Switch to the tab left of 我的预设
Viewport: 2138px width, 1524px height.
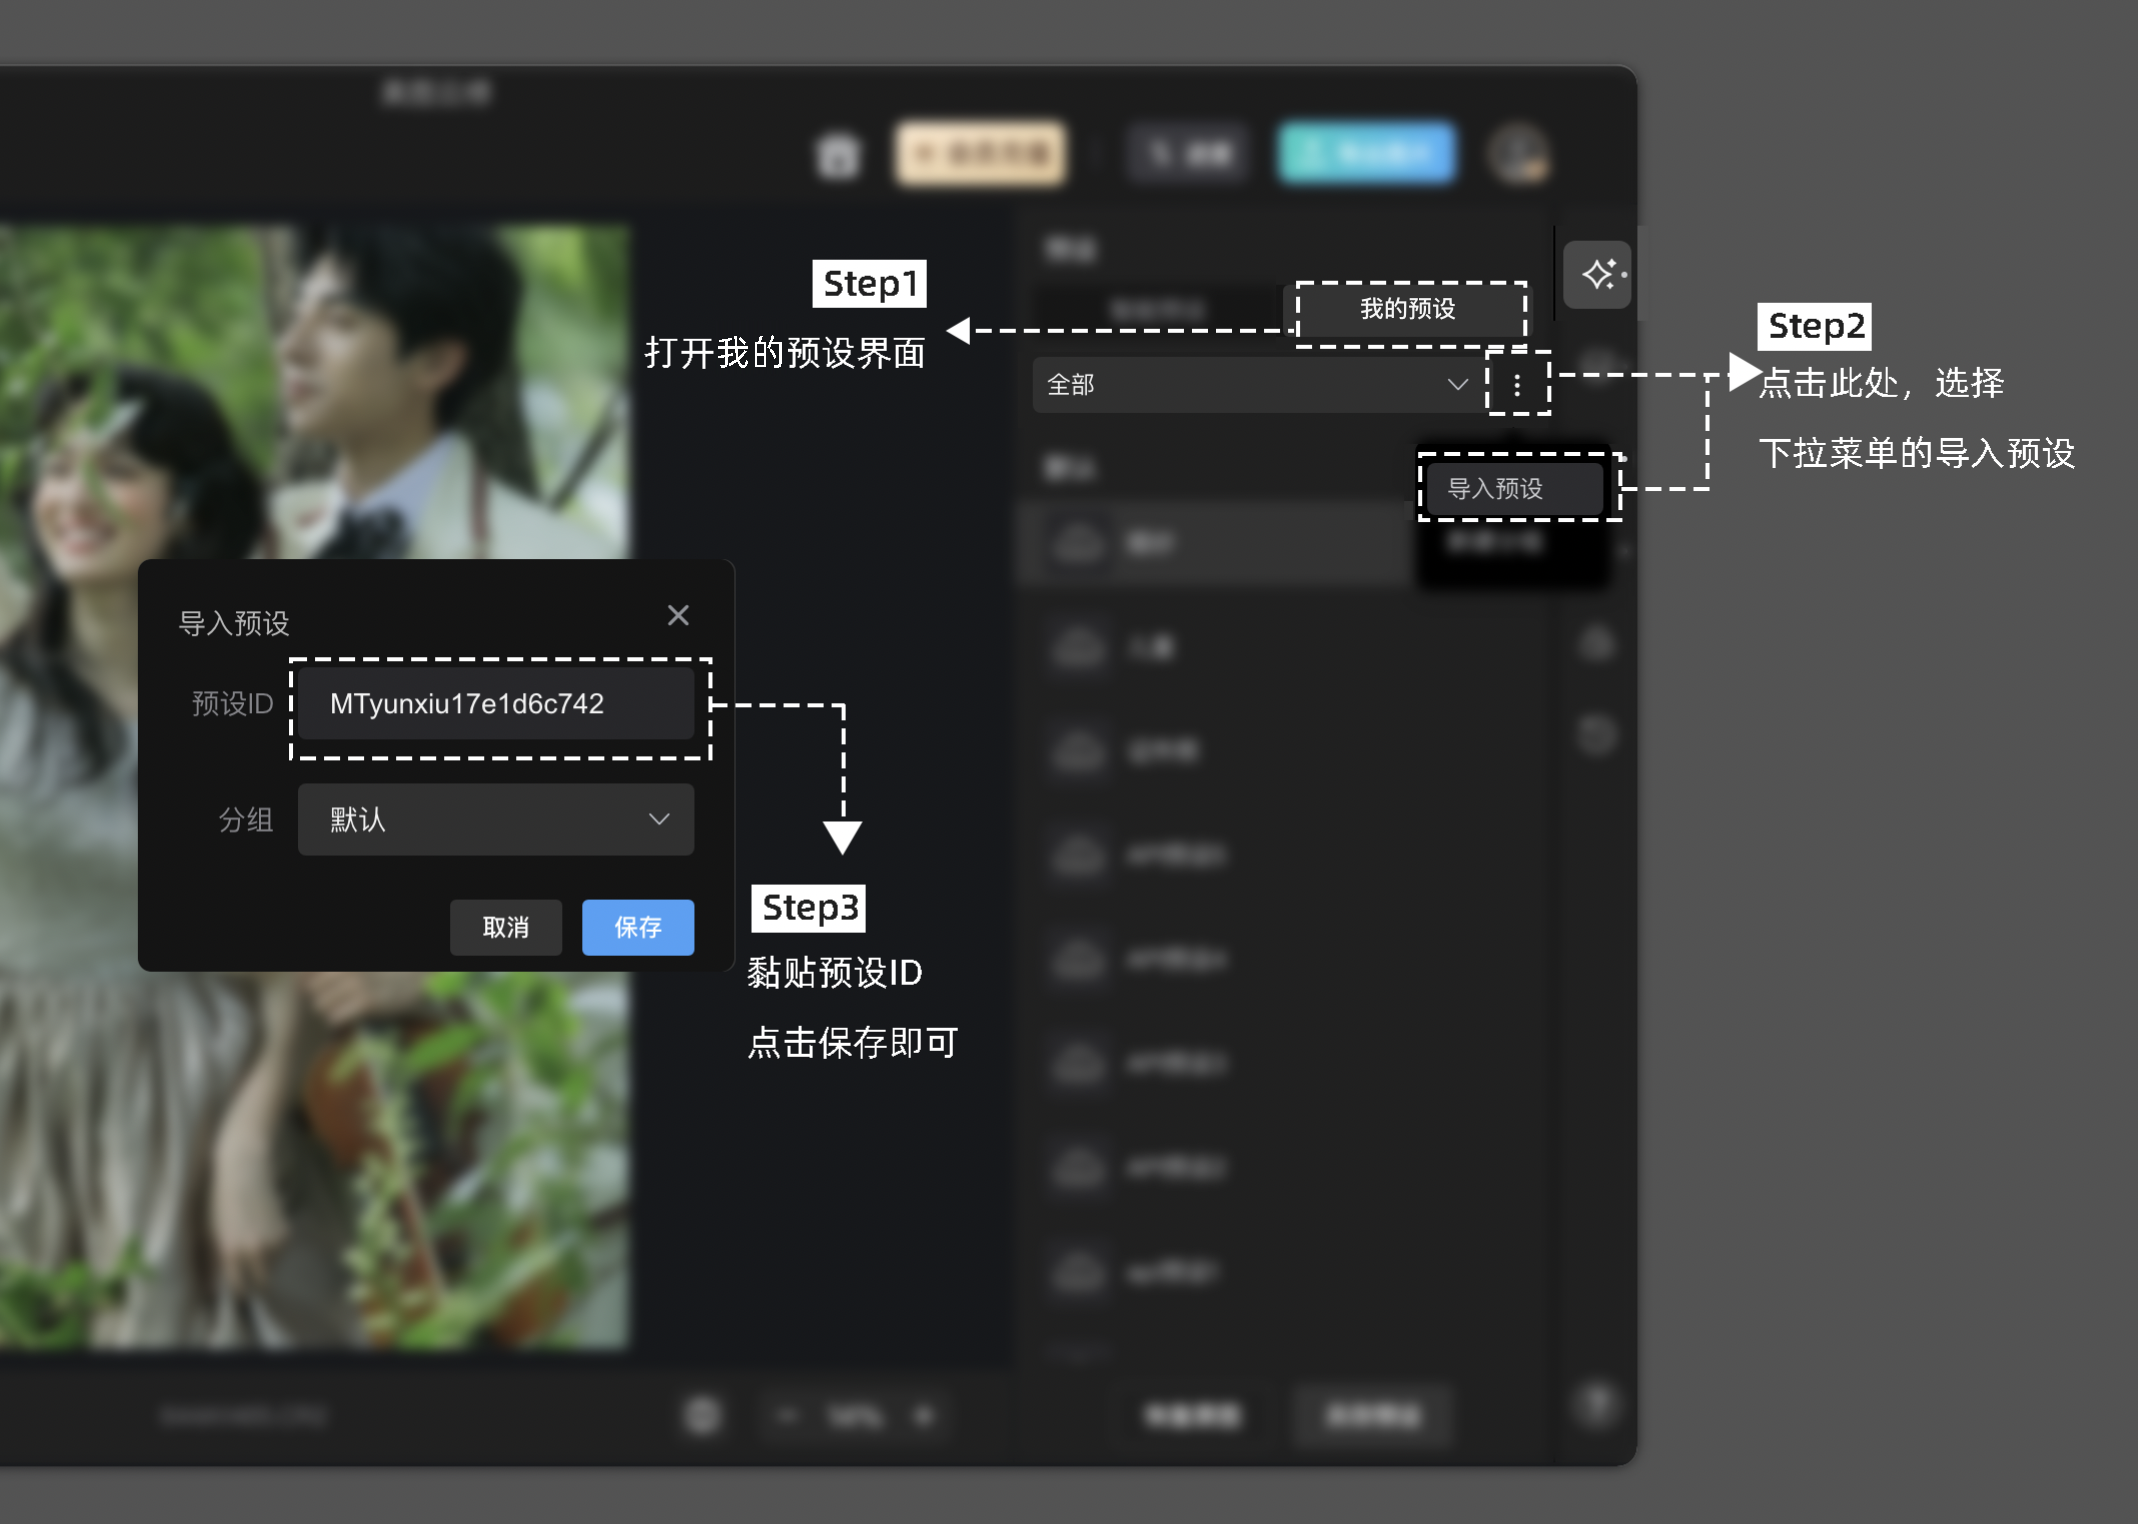click(1158, 309)
